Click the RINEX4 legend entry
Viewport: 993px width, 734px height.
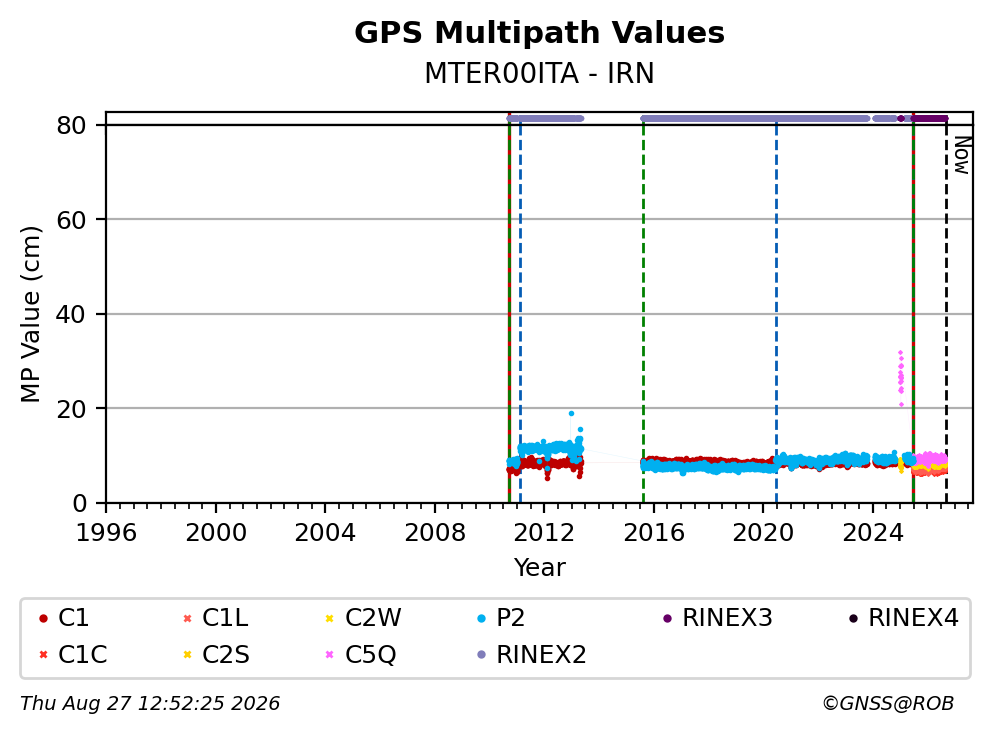[x=904, y=617]
